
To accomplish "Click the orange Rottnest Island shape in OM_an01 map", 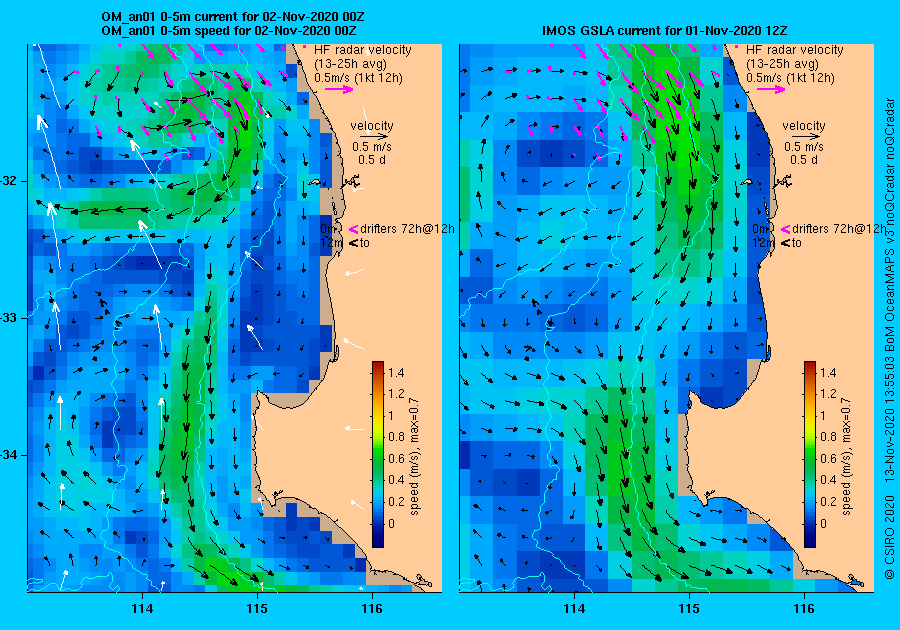I will [x=314, y=182].
